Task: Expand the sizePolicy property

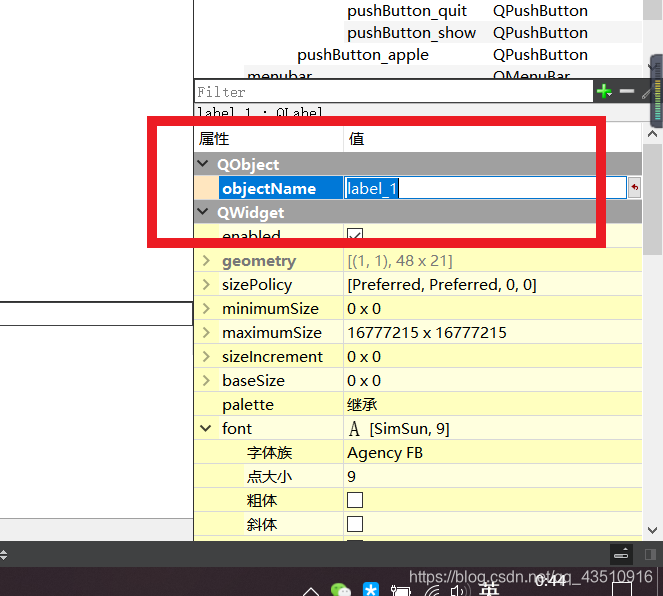Action: click(206, 284)
